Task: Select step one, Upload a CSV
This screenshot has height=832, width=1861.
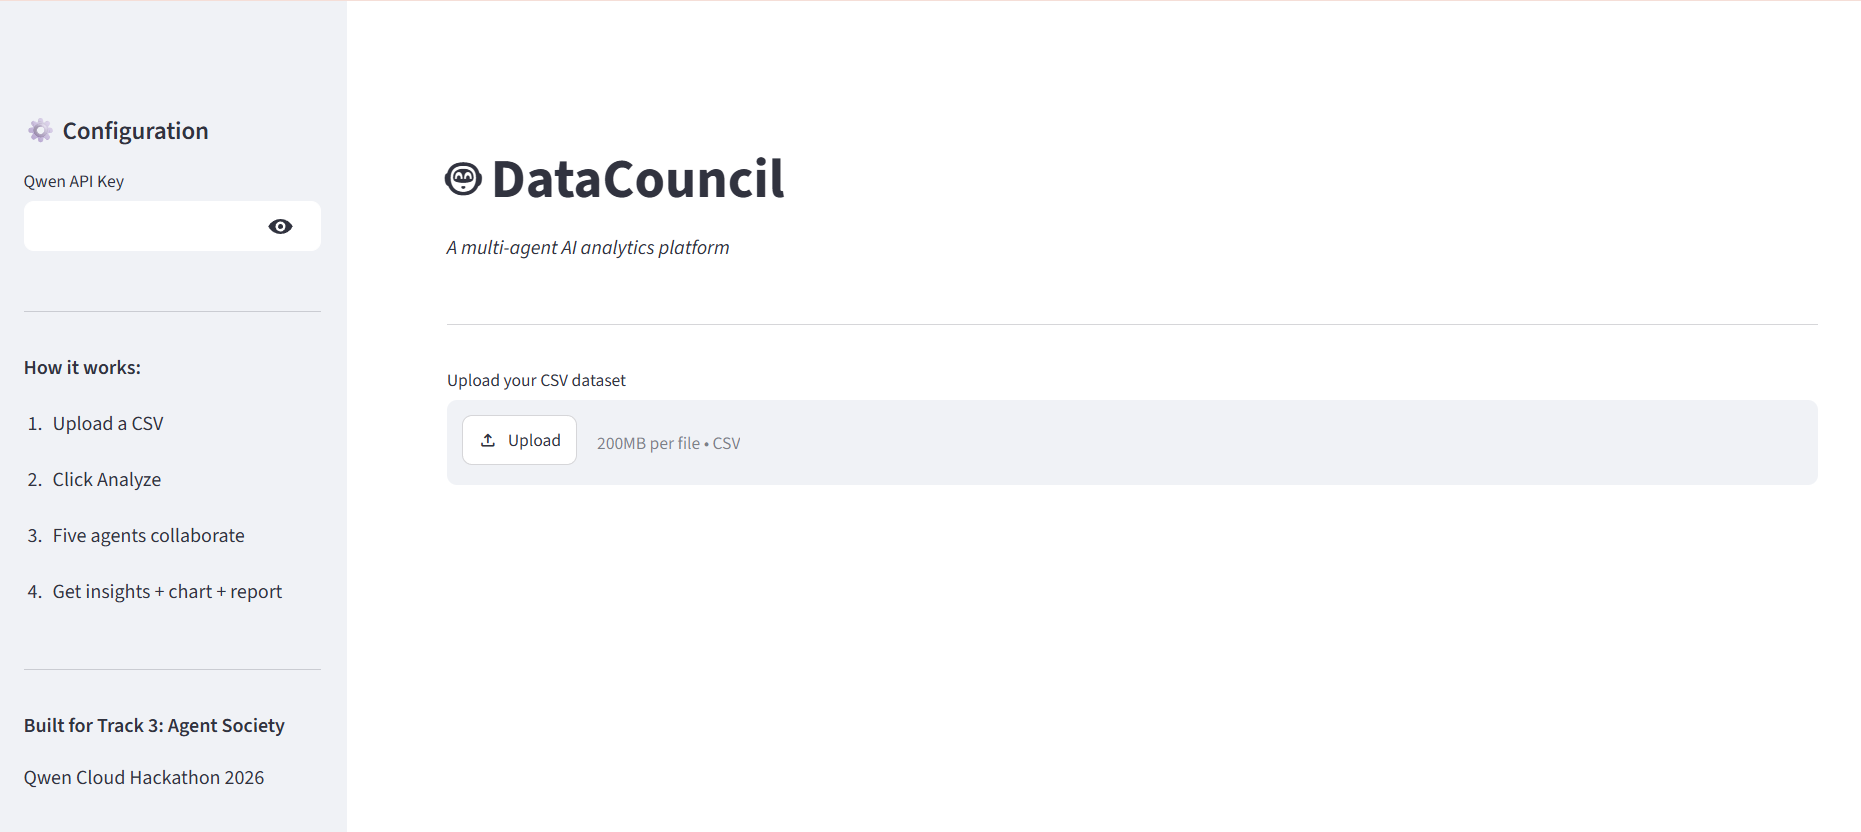Action: pyautogui.click(x=108, y=423)
